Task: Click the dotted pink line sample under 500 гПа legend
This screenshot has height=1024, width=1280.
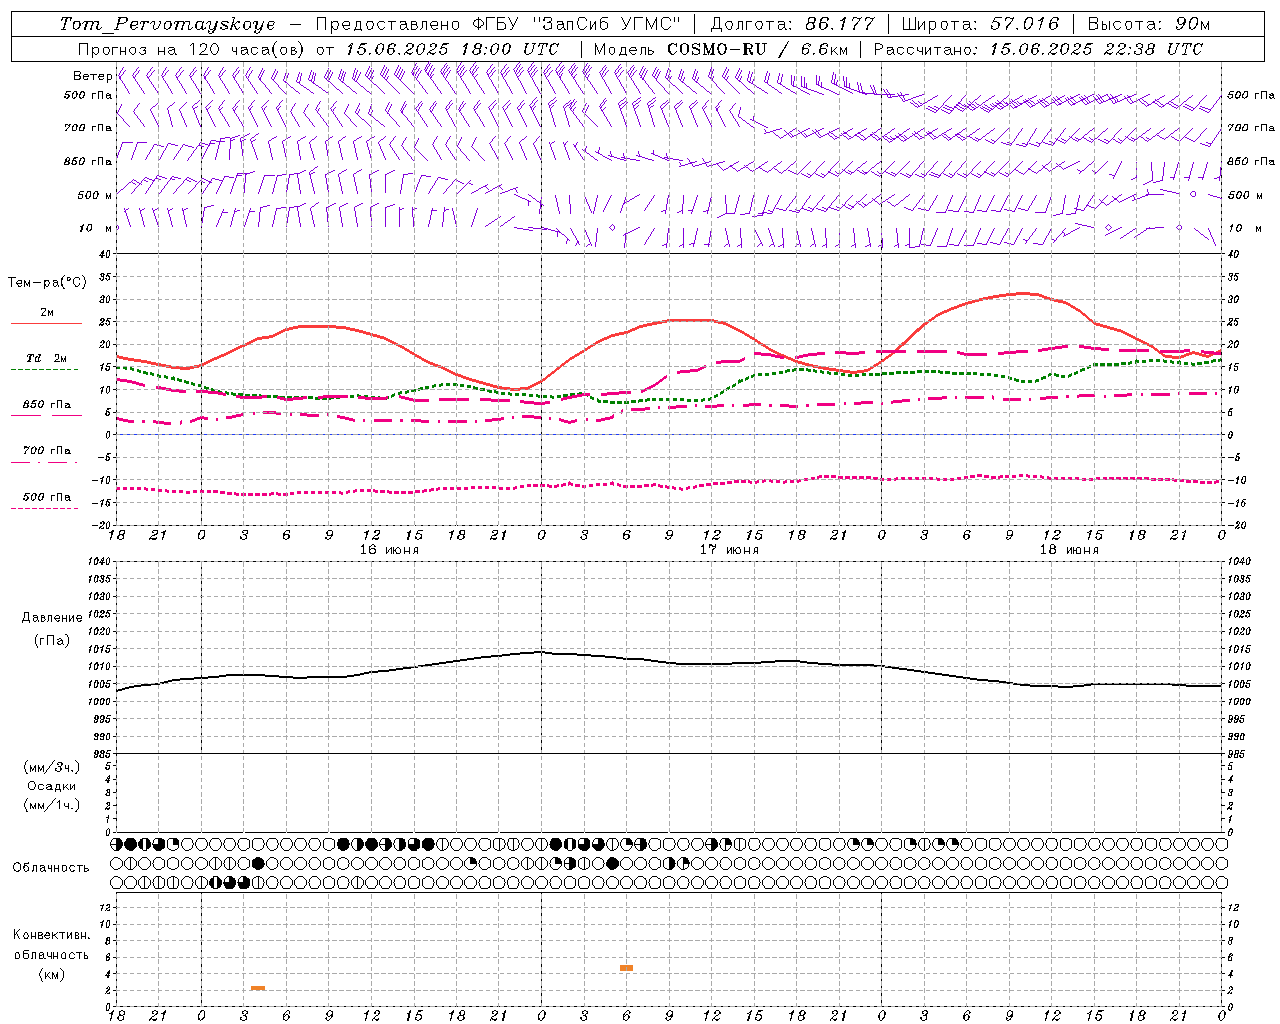Action: click(45, 508)
